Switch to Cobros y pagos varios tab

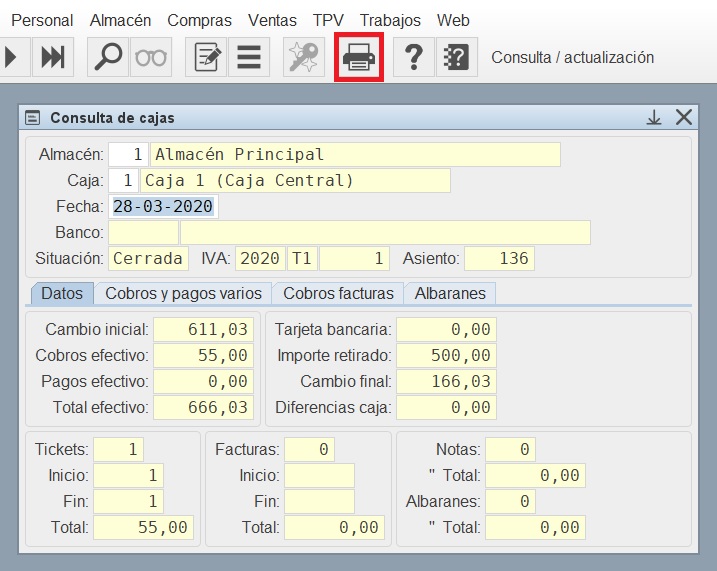183,293
